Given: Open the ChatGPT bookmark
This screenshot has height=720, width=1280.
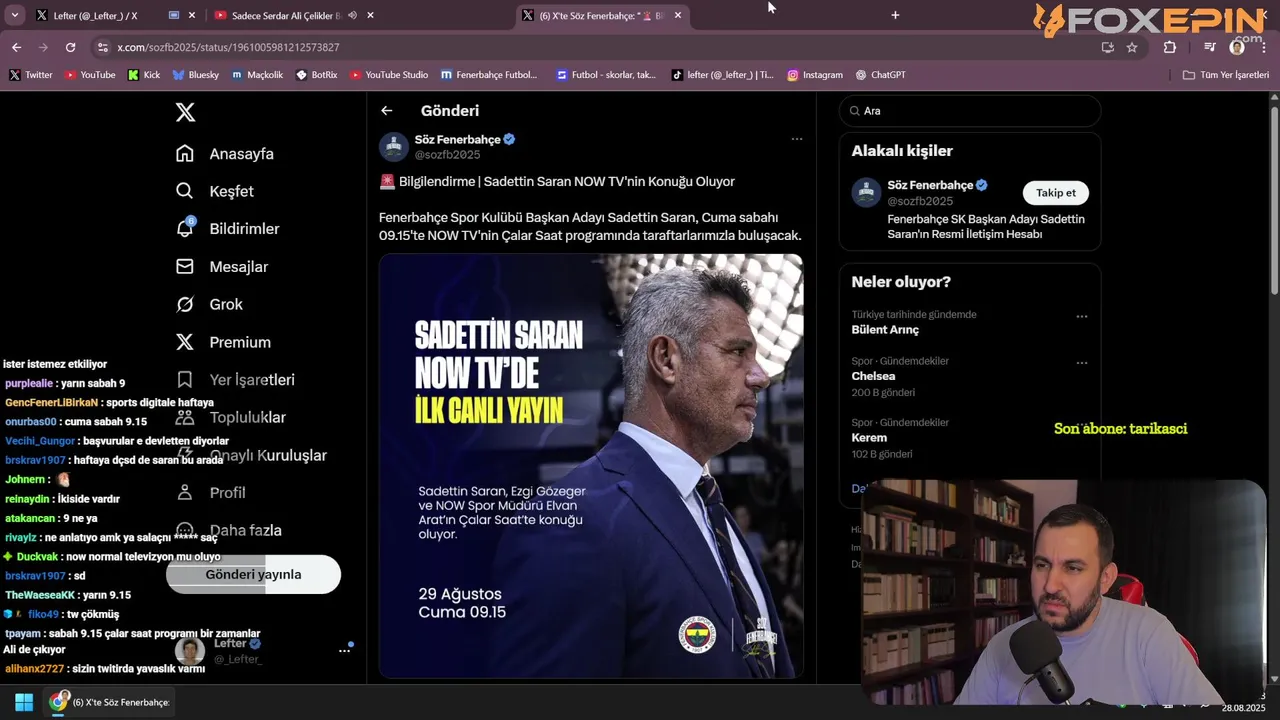Looking at the screenshot, I should [x=881, y=75].
